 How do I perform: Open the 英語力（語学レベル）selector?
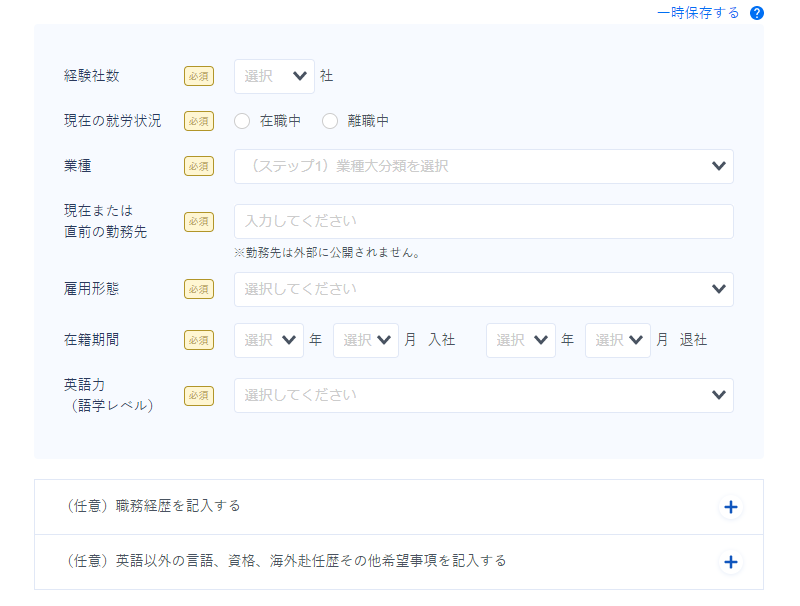click(484, 395)
